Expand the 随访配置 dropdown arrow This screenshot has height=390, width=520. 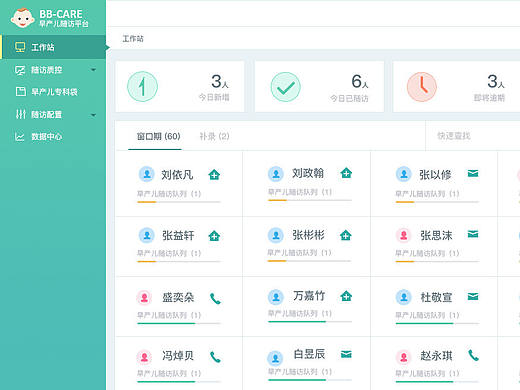[x=93, y=115]
